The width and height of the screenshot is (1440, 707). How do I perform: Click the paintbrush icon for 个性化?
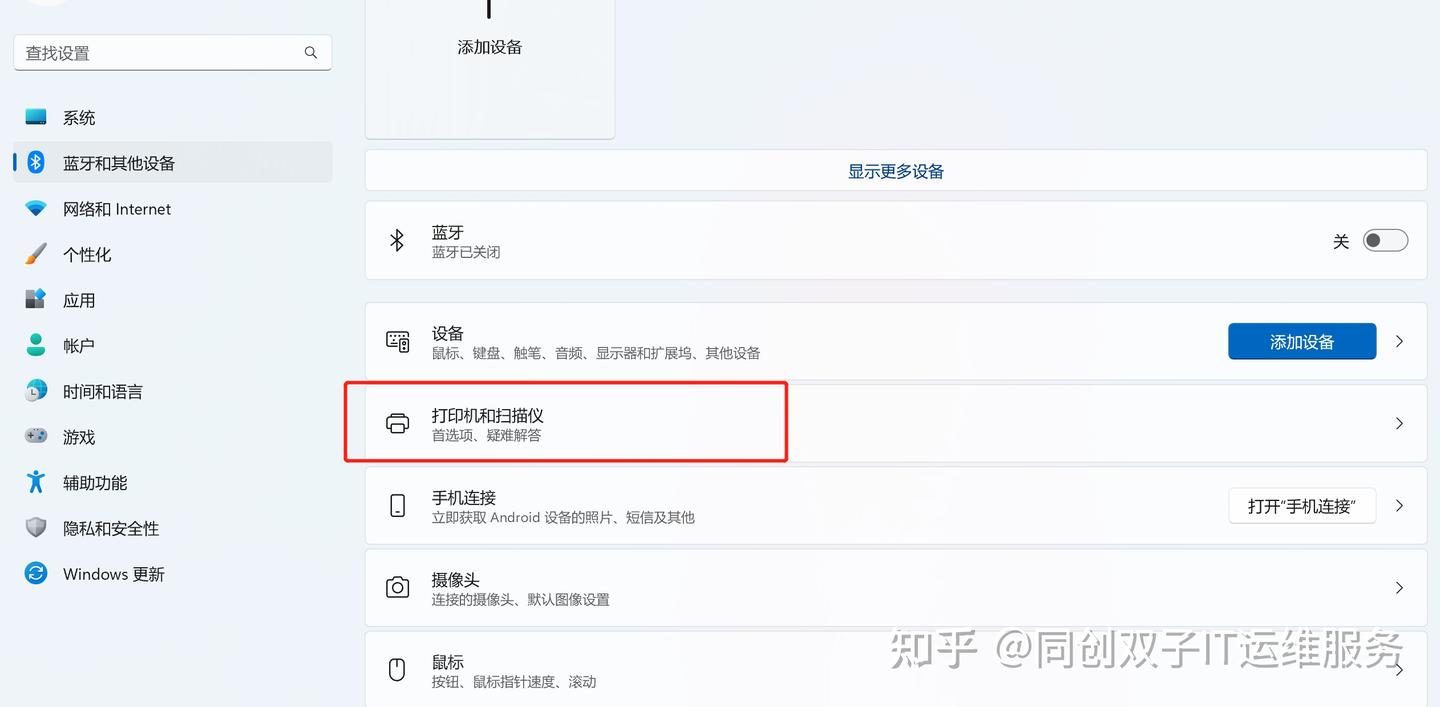pyautogui.click(x=36, y=254)
